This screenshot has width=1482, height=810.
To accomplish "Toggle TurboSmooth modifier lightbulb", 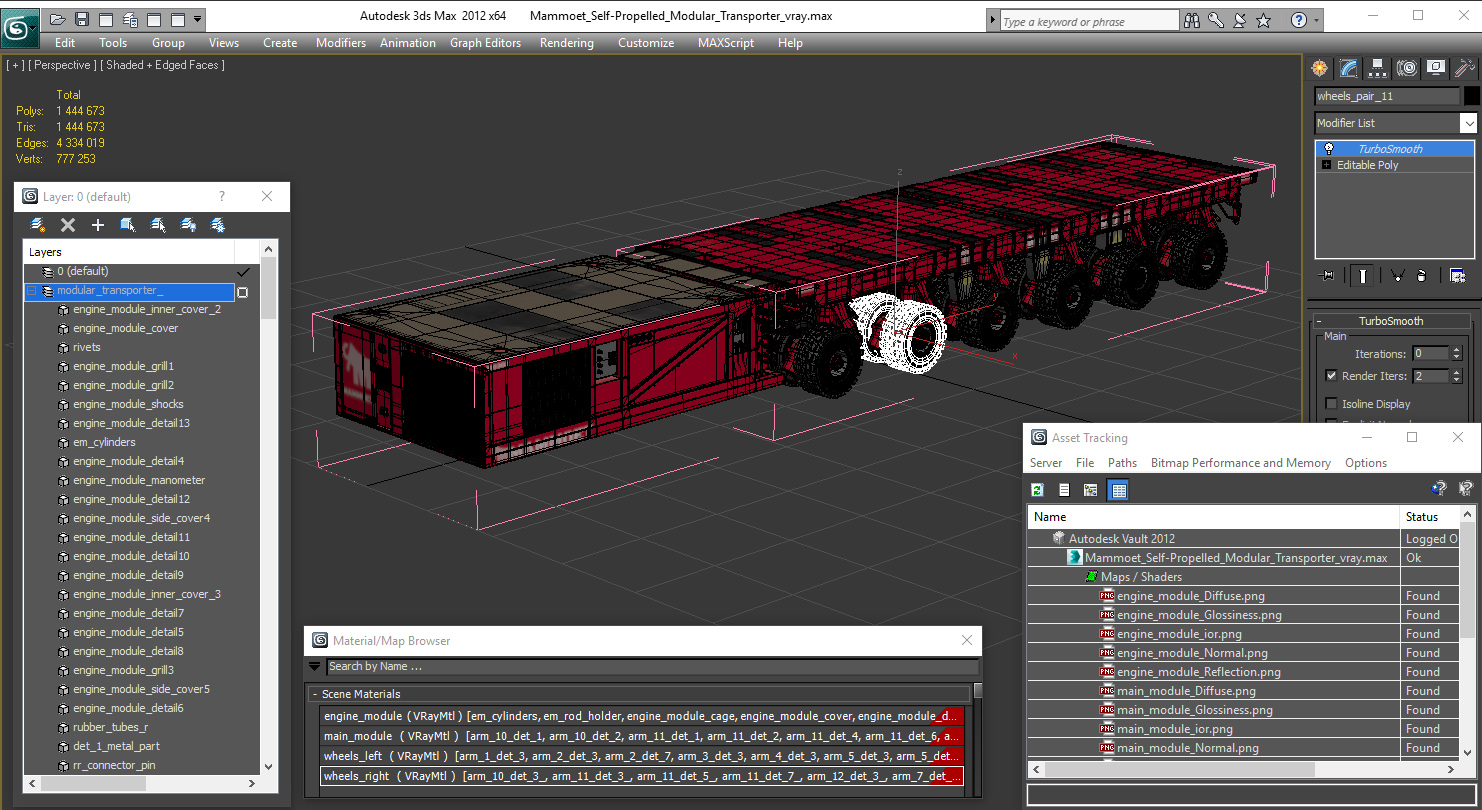I will [1327, 149].
